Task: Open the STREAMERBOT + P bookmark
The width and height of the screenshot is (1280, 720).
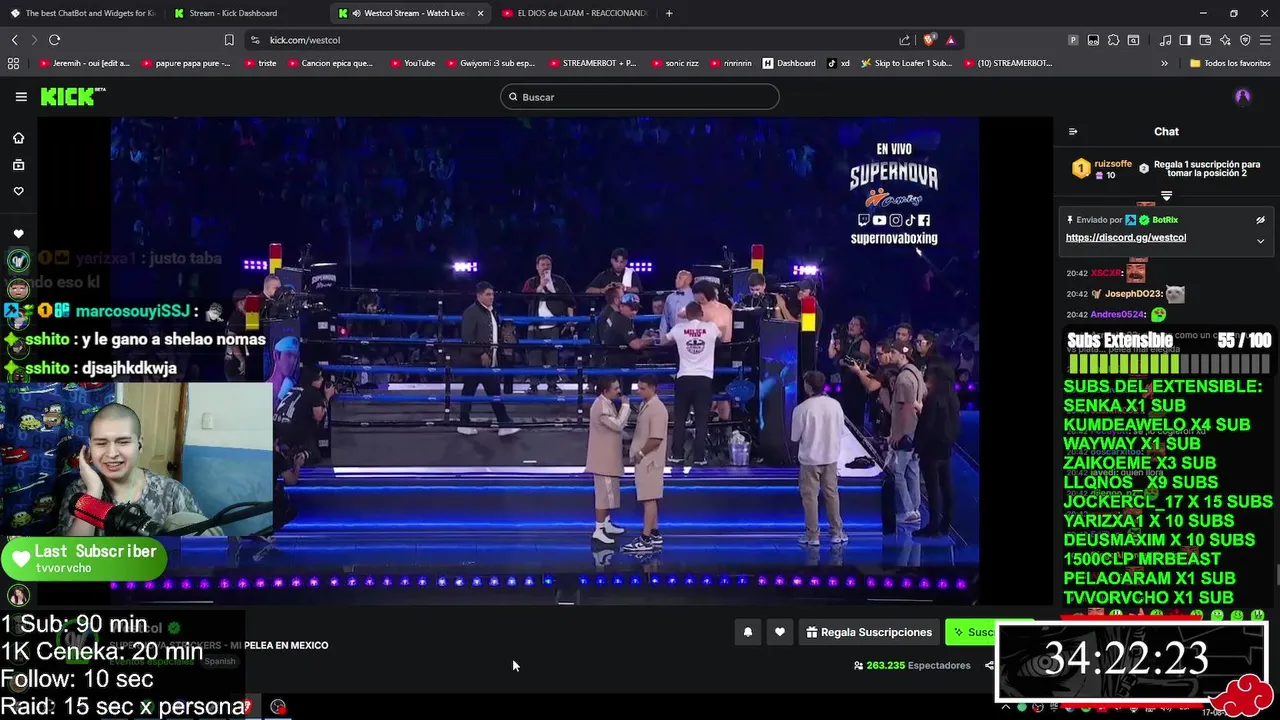Action: coord(592,63)
